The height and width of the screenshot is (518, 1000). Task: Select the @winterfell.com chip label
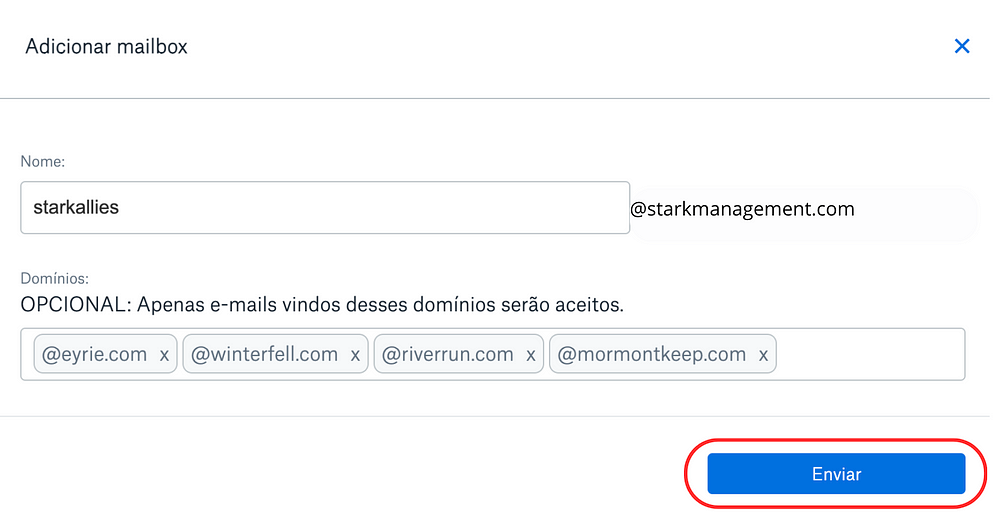265,354
